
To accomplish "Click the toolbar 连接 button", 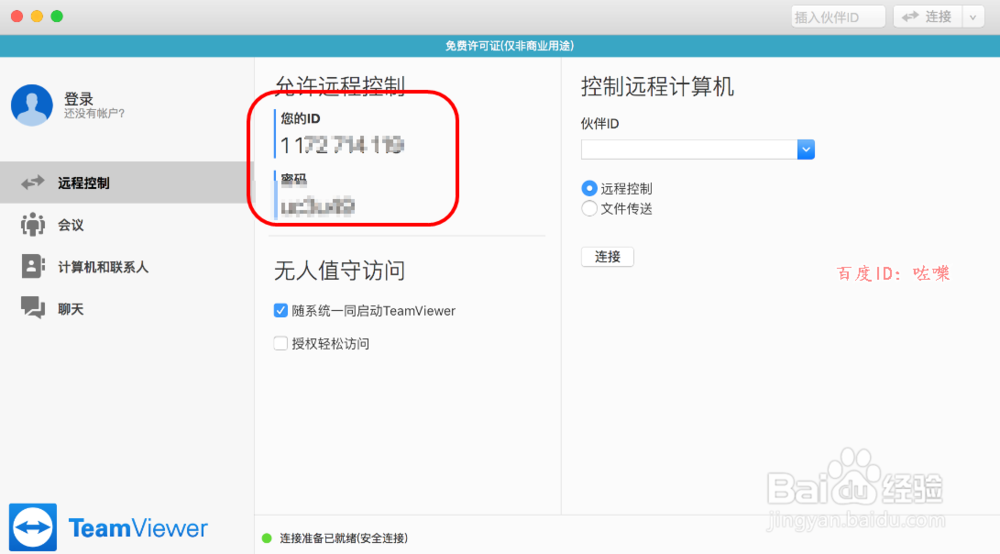I will 927,17.
